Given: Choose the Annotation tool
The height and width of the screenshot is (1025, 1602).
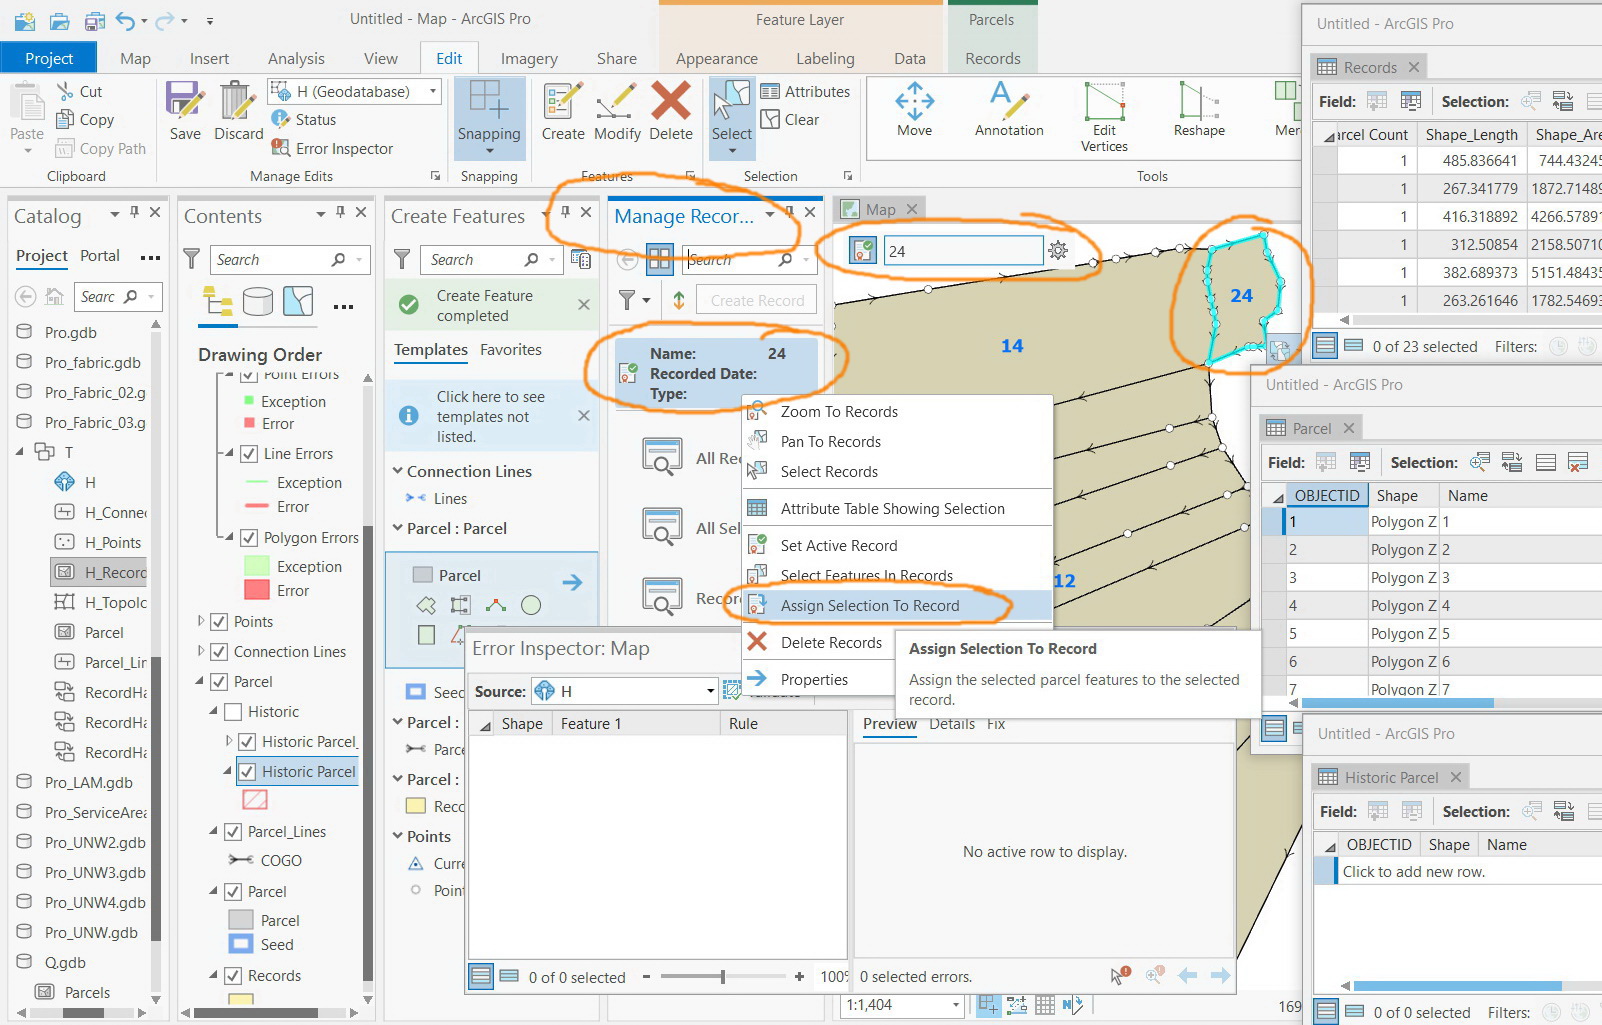Looking at the screenshot, I should [1009, 108].
